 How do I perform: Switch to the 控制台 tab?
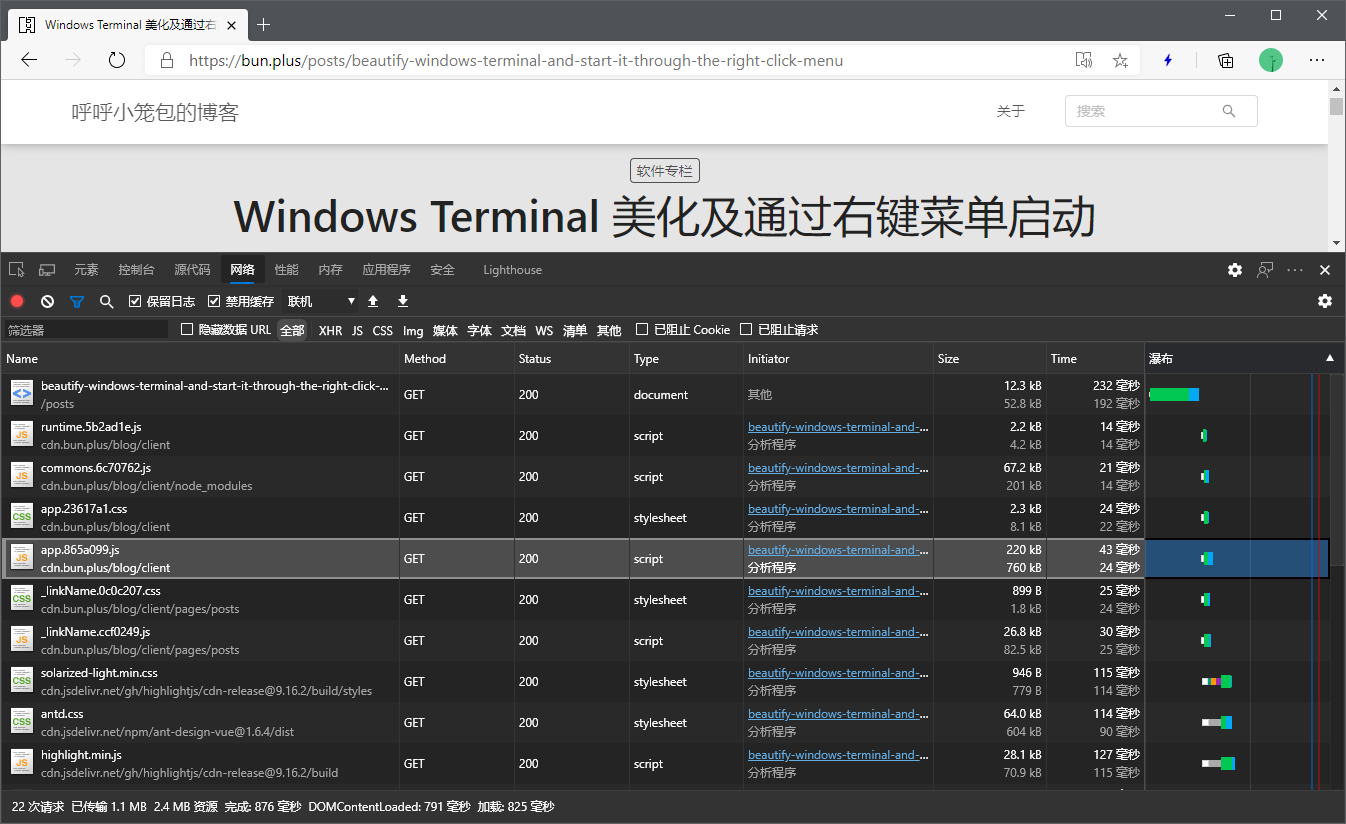[x=136, y=270]
